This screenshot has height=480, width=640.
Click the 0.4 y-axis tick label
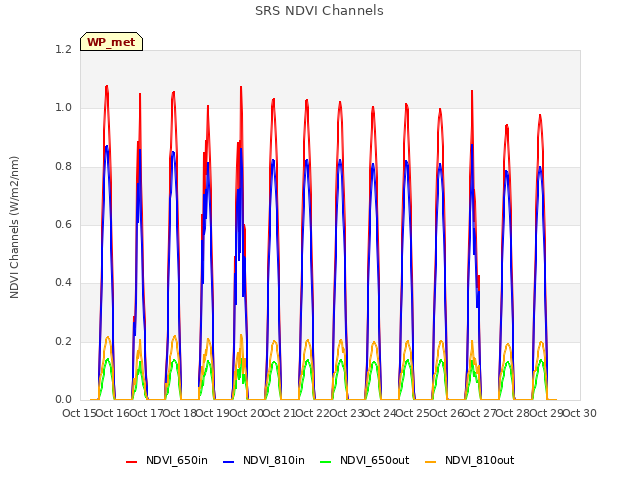[63, 282]
